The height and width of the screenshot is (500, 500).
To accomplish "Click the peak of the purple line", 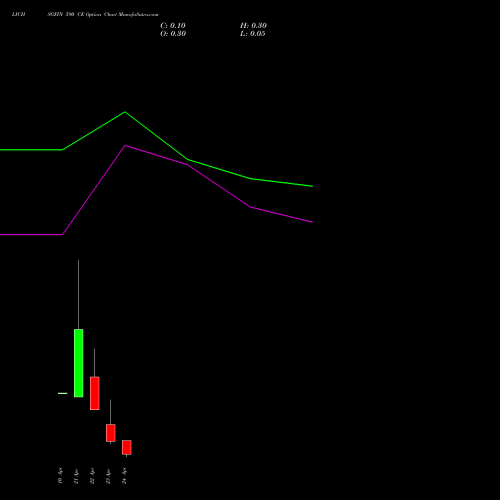I will (x=125, y=145).
